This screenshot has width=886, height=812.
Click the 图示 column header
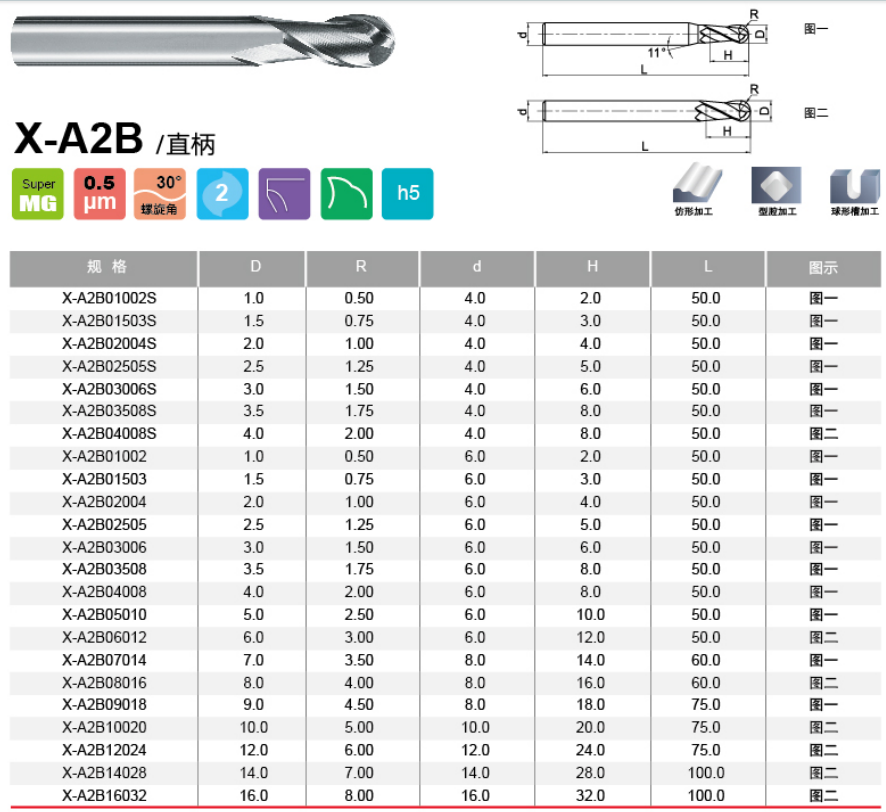[x=823, y=268]
